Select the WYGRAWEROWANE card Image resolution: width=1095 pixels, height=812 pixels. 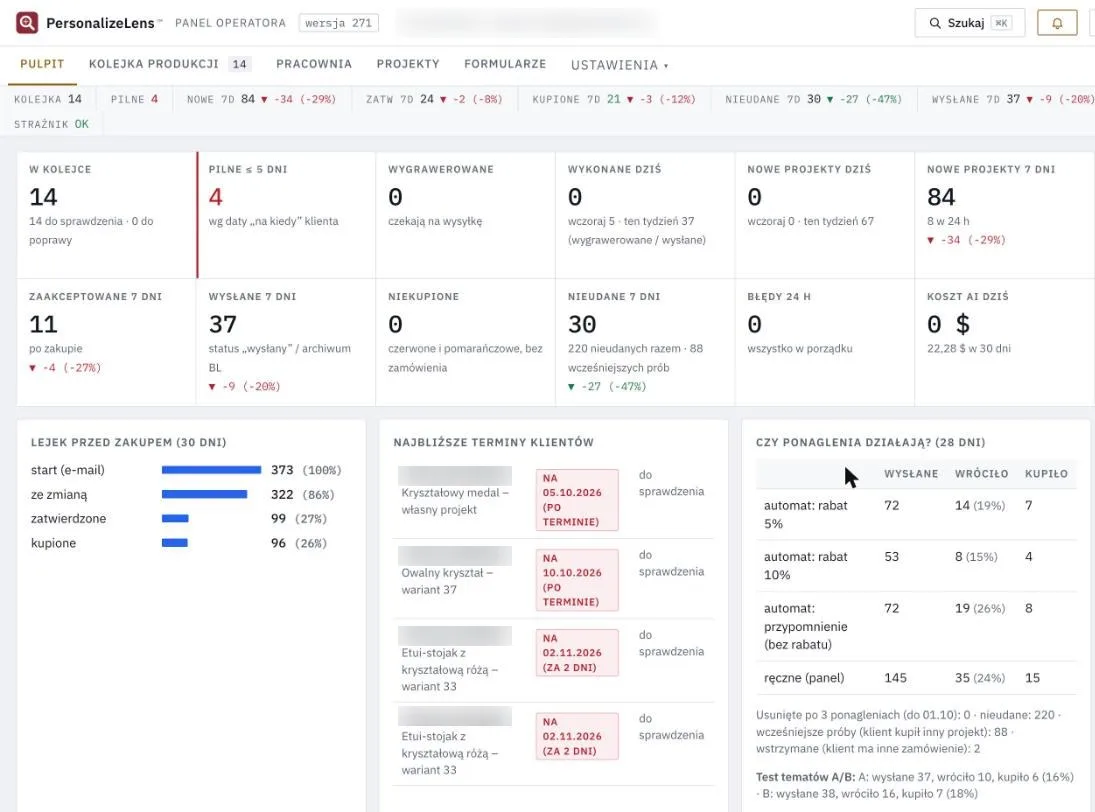(466, 214)
